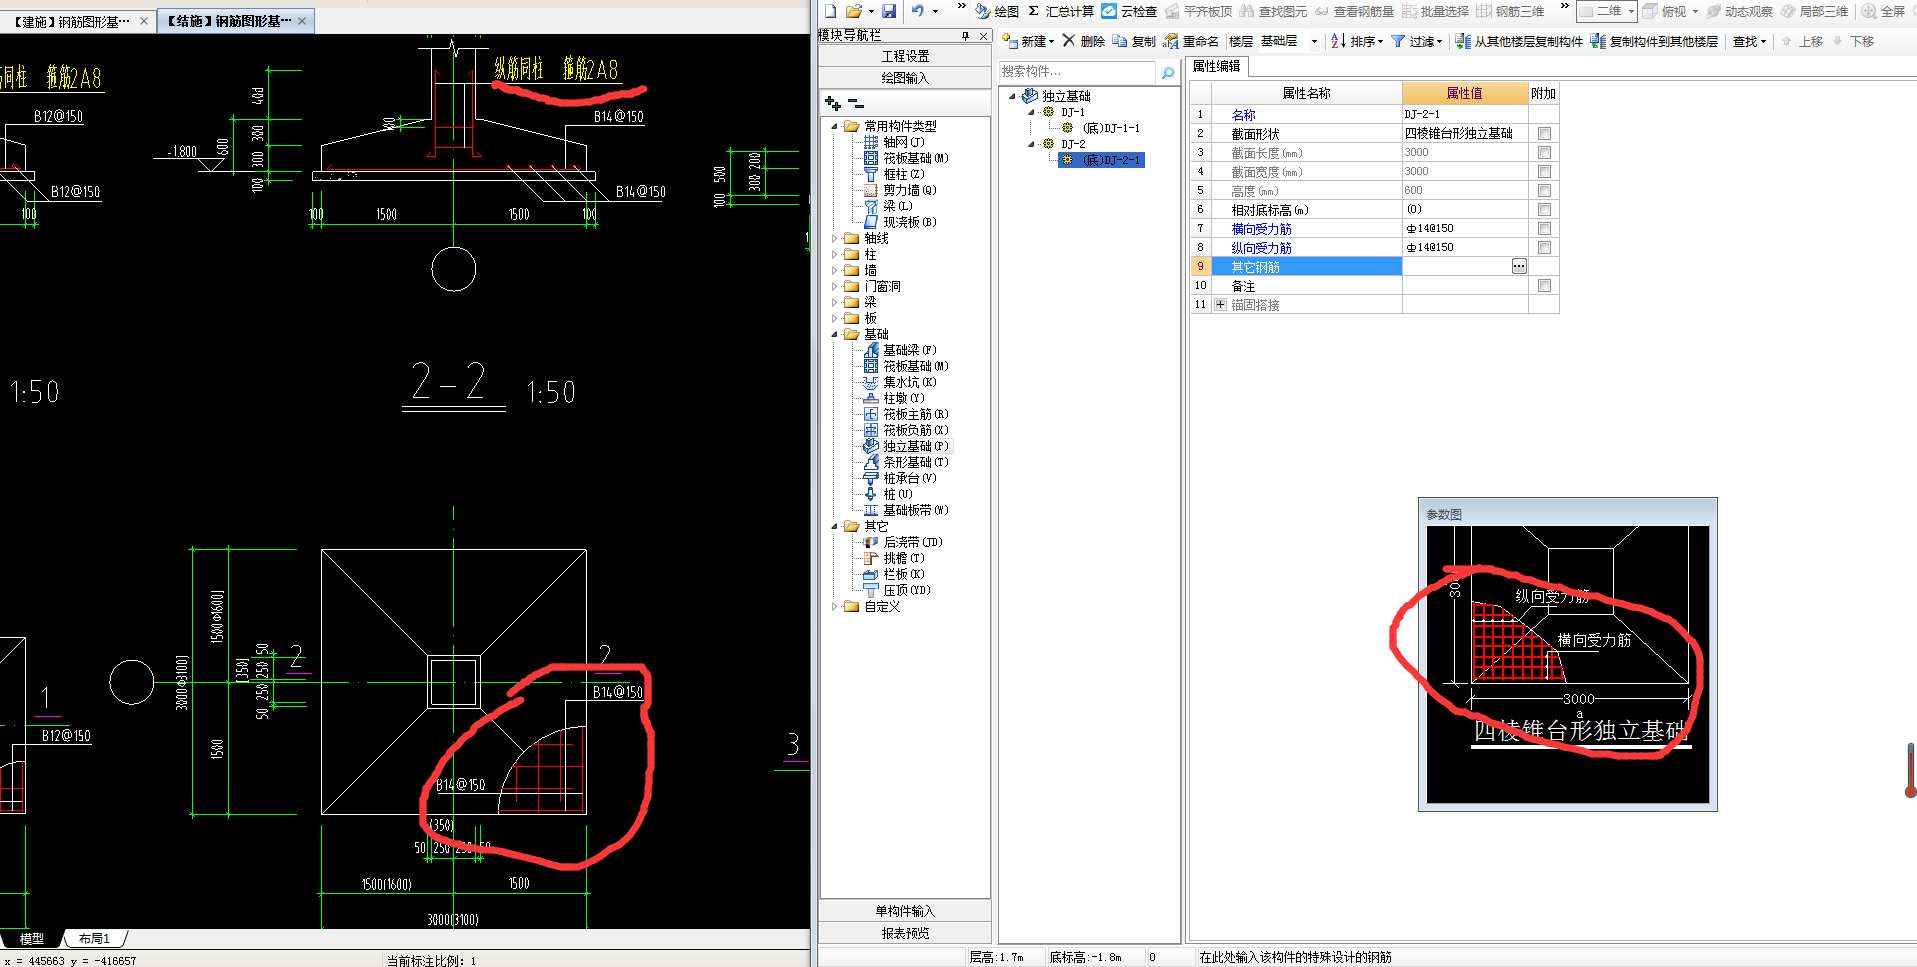Check the 附加 box for 截面宽度
Viewport: 1917px width, 967px height.
coord(1544,171)
